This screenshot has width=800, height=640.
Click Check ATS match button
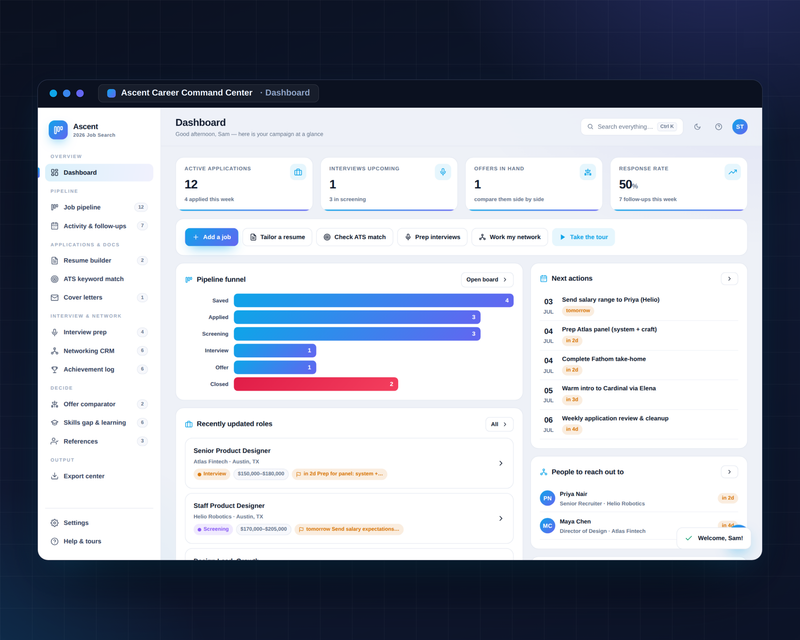tap(355, 237)
